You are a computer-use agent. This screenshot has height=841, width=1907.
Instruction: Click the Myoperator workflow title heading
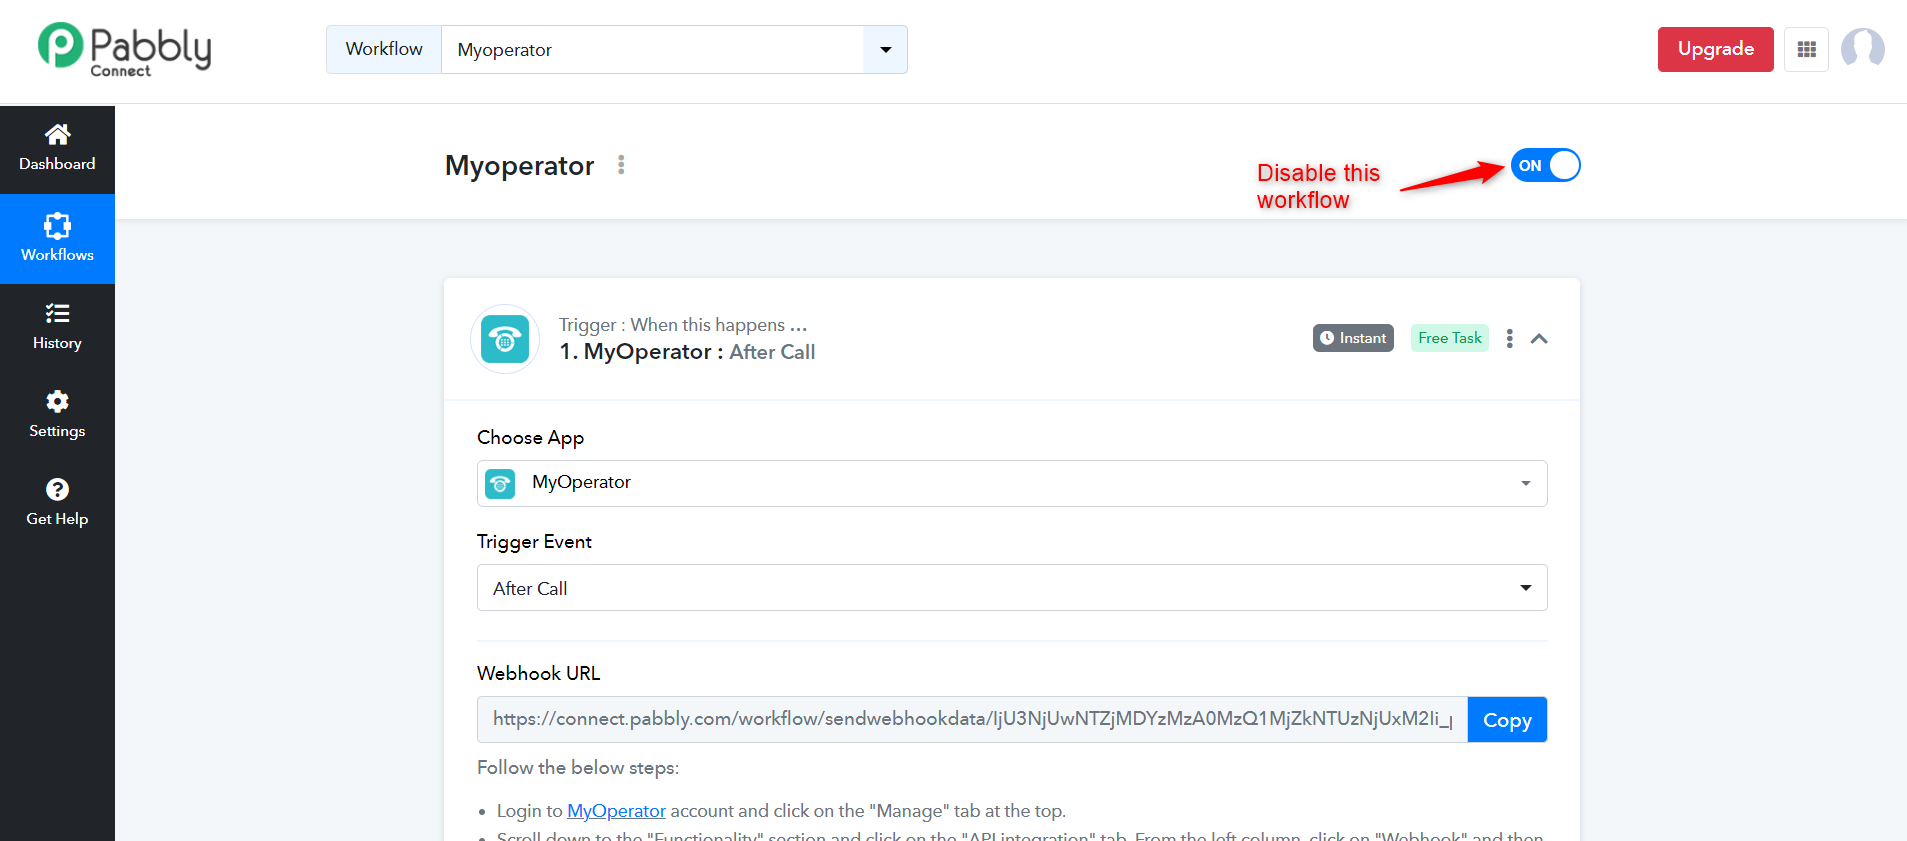click(520, 165)
